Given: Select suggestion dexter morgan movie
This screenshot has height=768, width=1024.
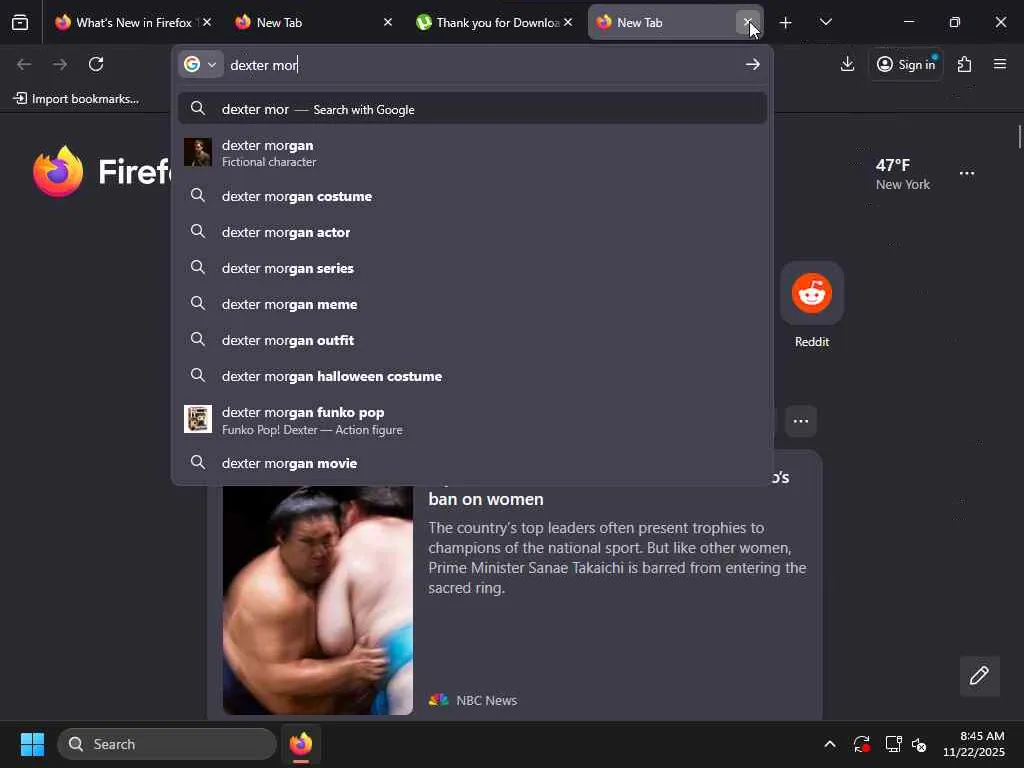Looking at the screenshot, I should pos(472,463).
